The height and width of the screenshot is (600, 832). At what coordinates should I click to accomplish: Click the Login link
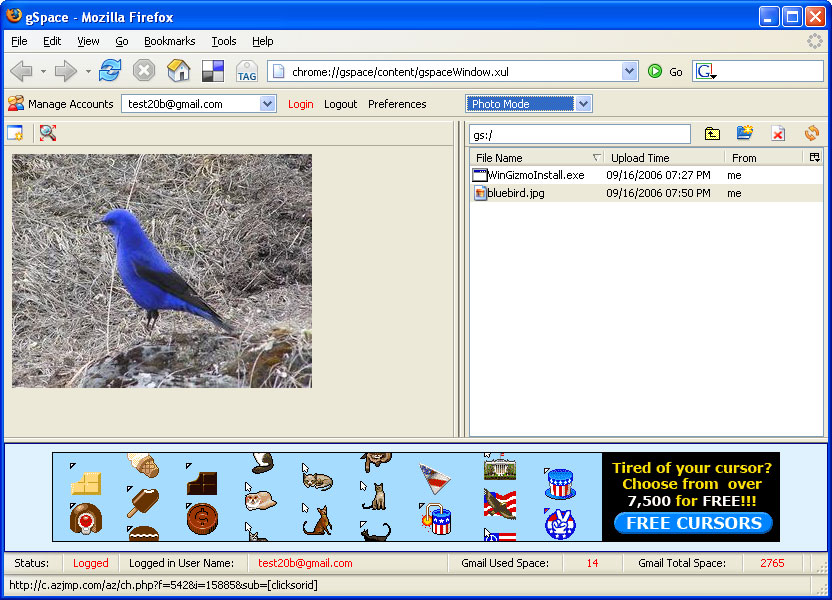click(300, 104)
